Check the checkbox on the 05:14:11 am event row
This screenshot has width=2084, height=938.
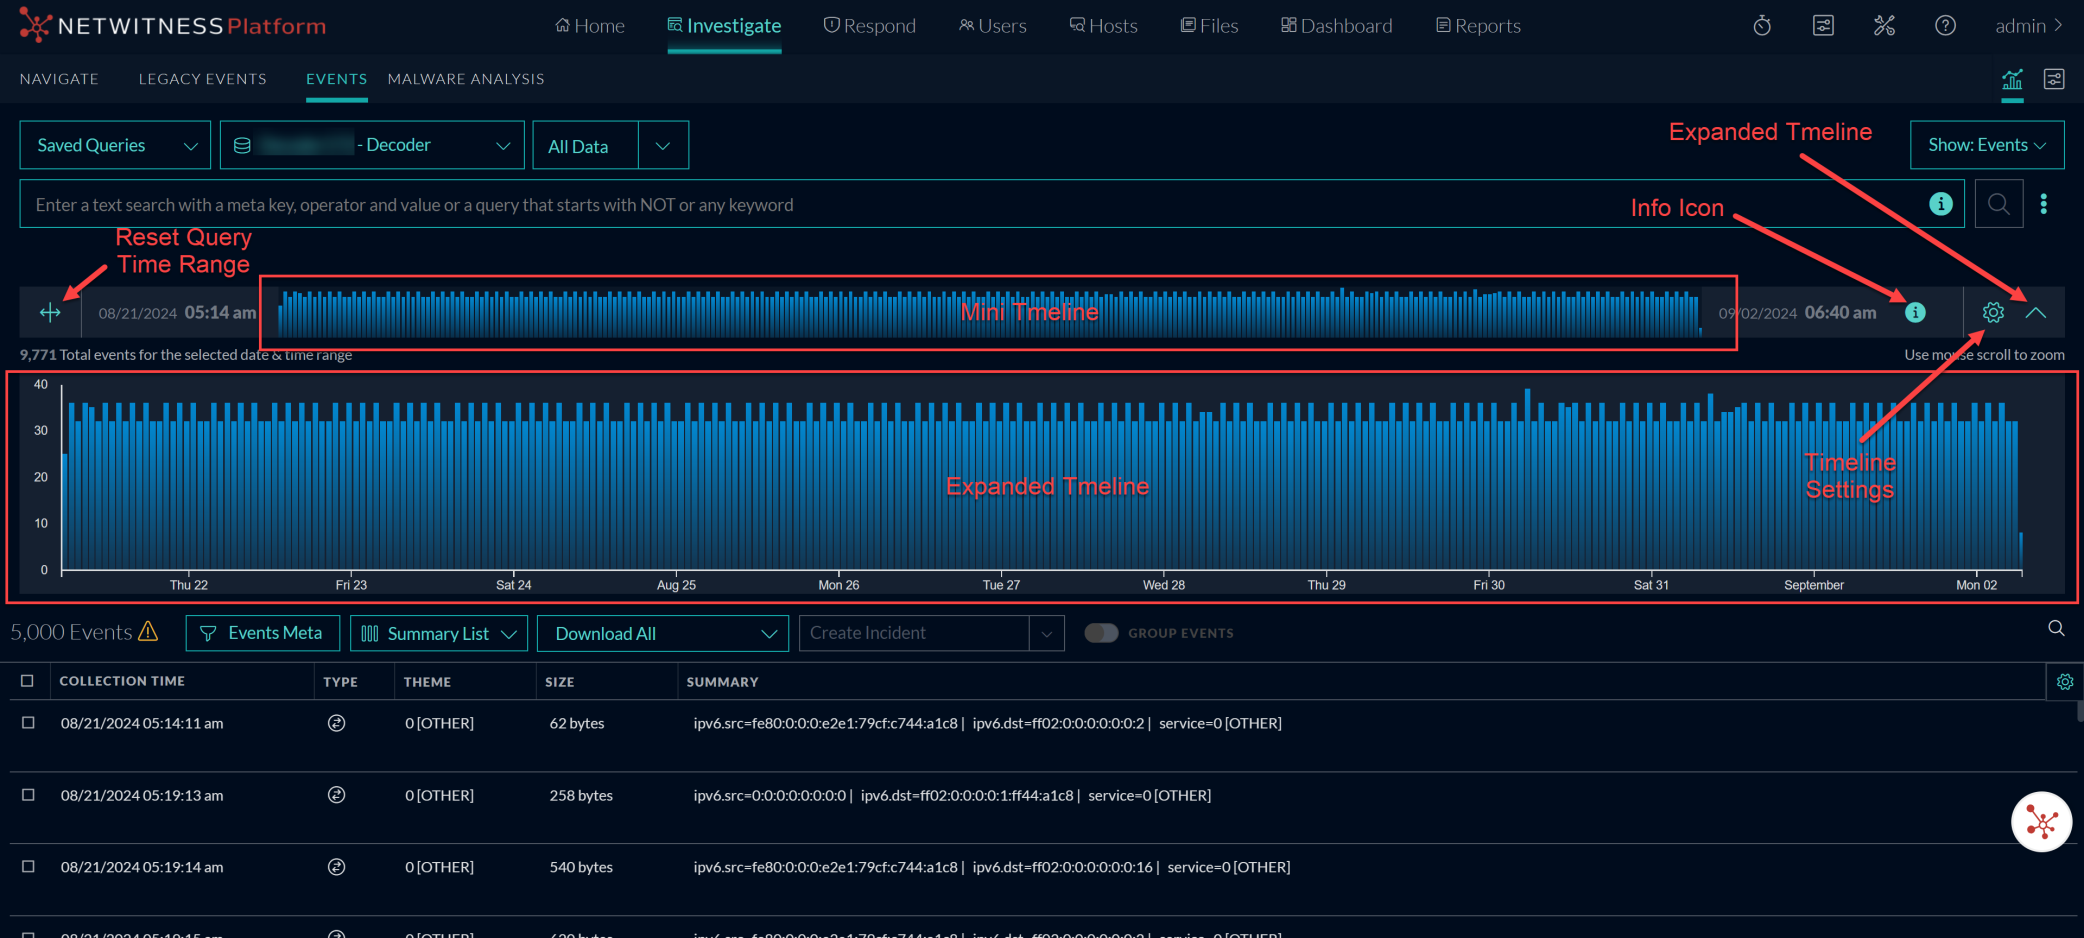(28, 723)
